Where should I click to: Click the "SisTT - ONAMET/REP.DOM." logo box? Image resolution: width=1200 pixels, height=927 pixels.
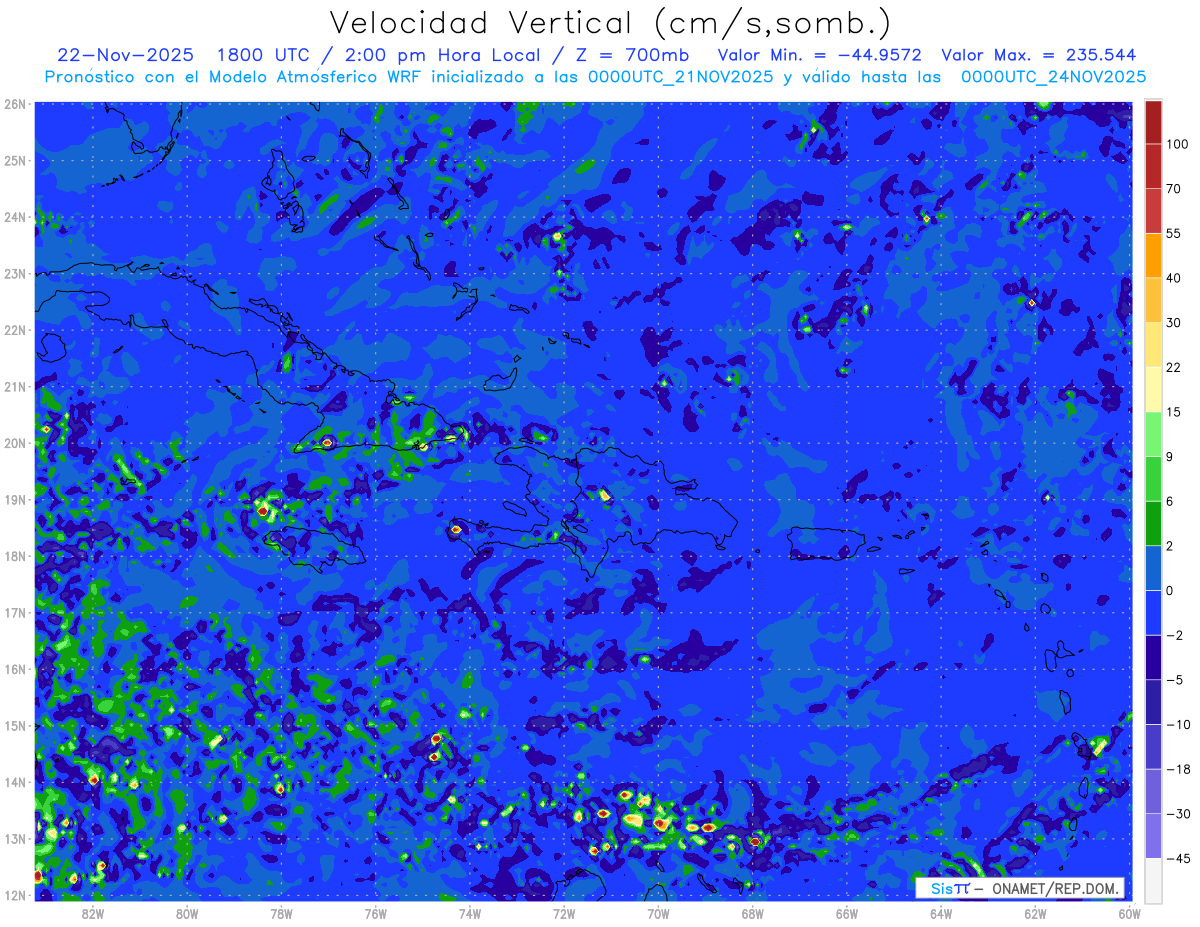(1020, 888)
